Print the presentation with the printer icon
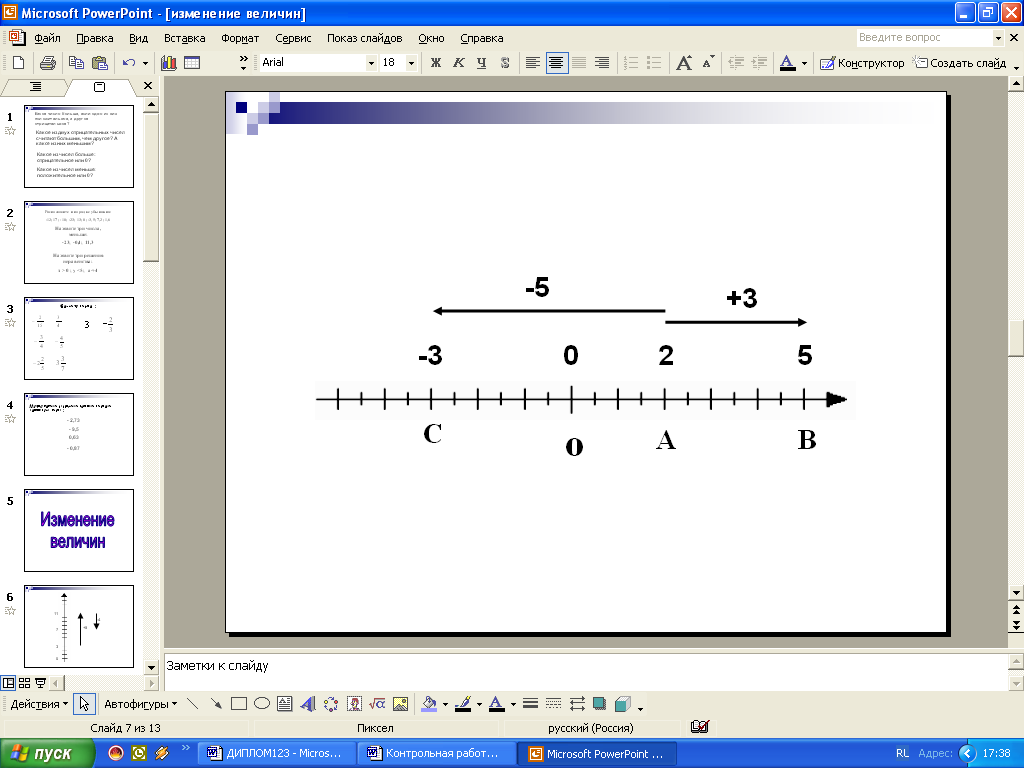This screenshot has width=1024, height=768. point(47,63)
